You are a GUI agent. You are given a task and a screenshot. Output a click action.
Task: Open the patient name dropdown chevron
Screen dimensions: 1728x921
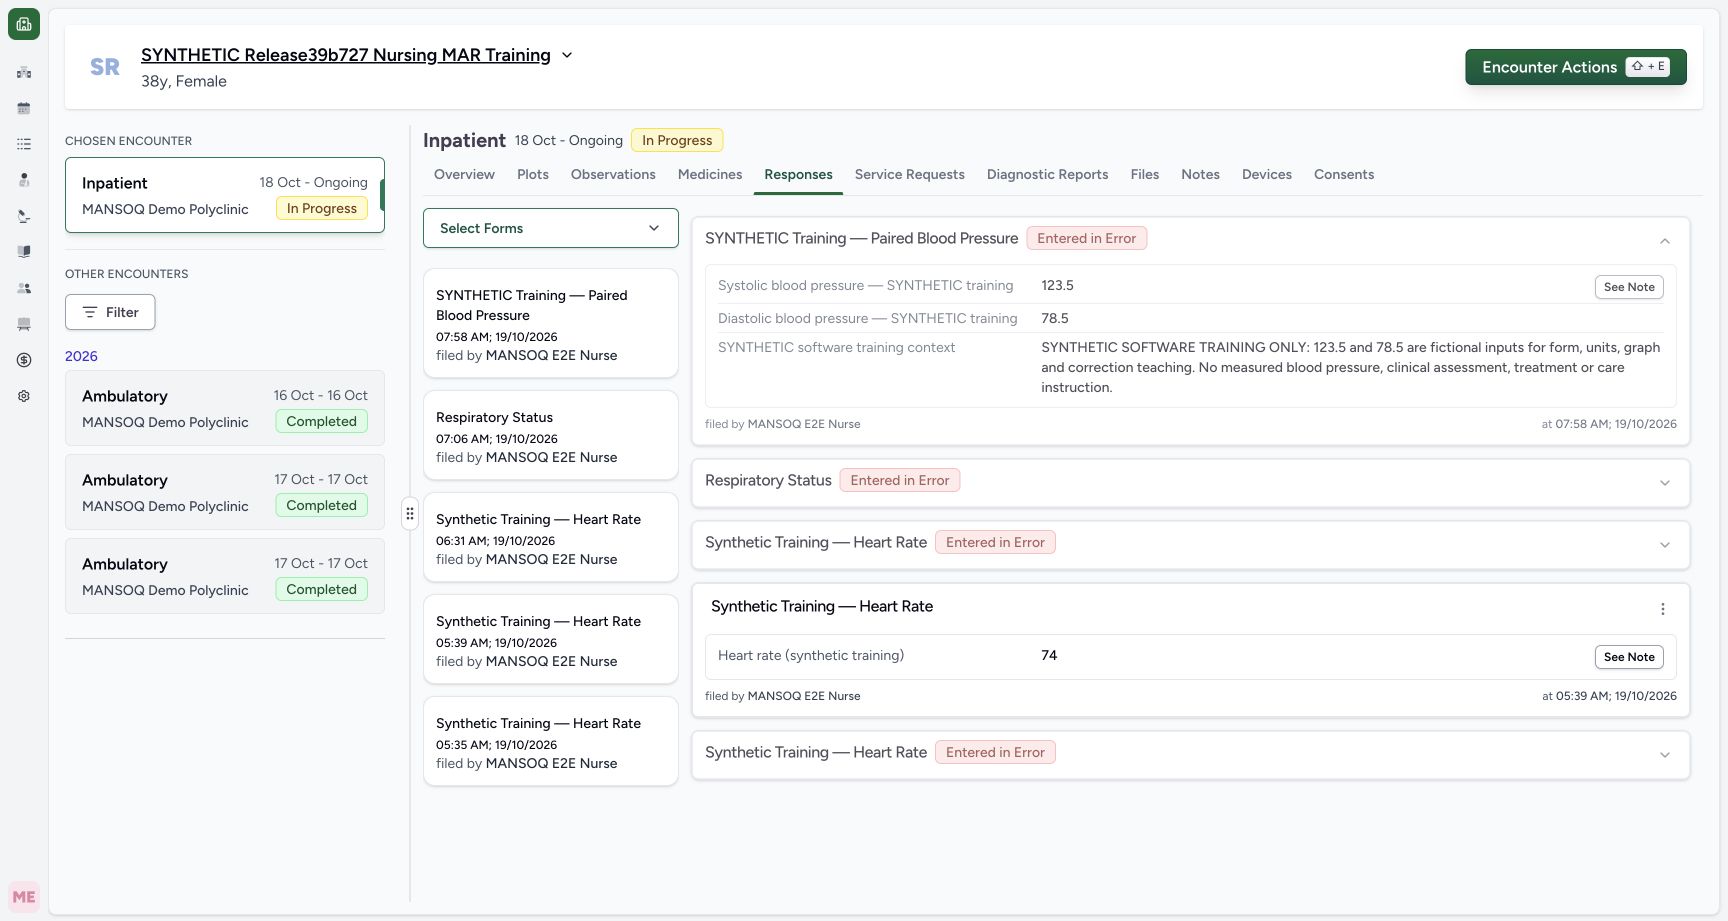pyautogui.click(x=567, y=55)
